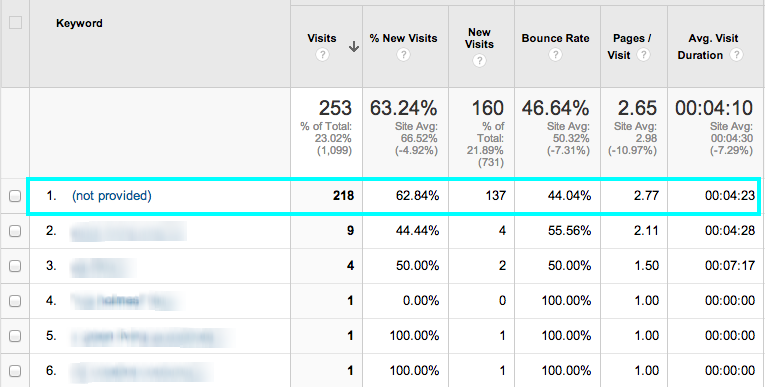Toggle the select-all checkbox in header
This screenshot has width=765, height=387.
coord(16,22)
